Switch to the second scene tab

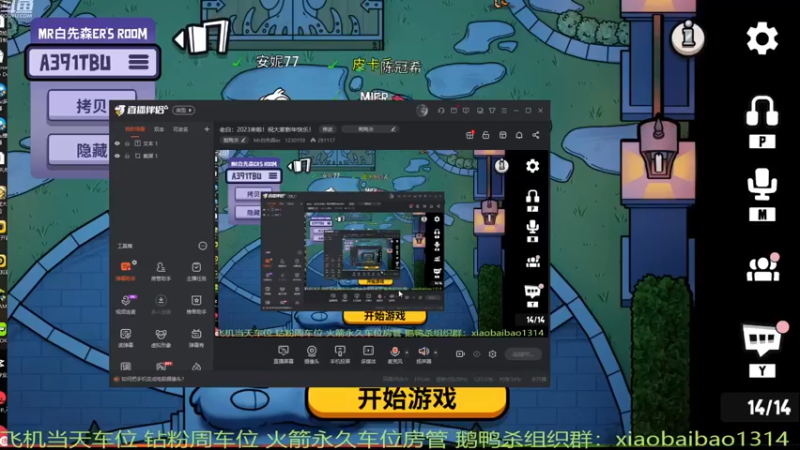[159, 130]
